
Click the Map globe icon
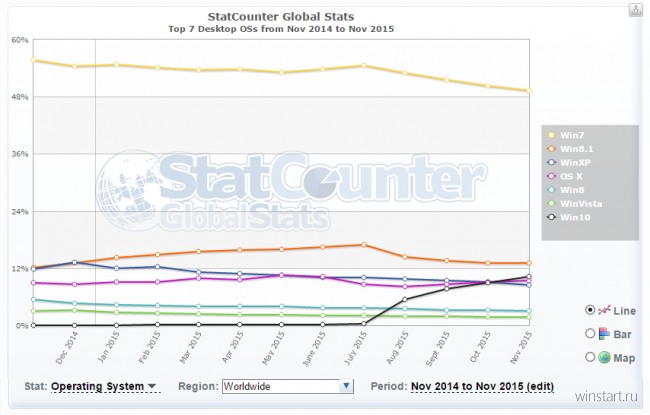(x=604, y=357)
